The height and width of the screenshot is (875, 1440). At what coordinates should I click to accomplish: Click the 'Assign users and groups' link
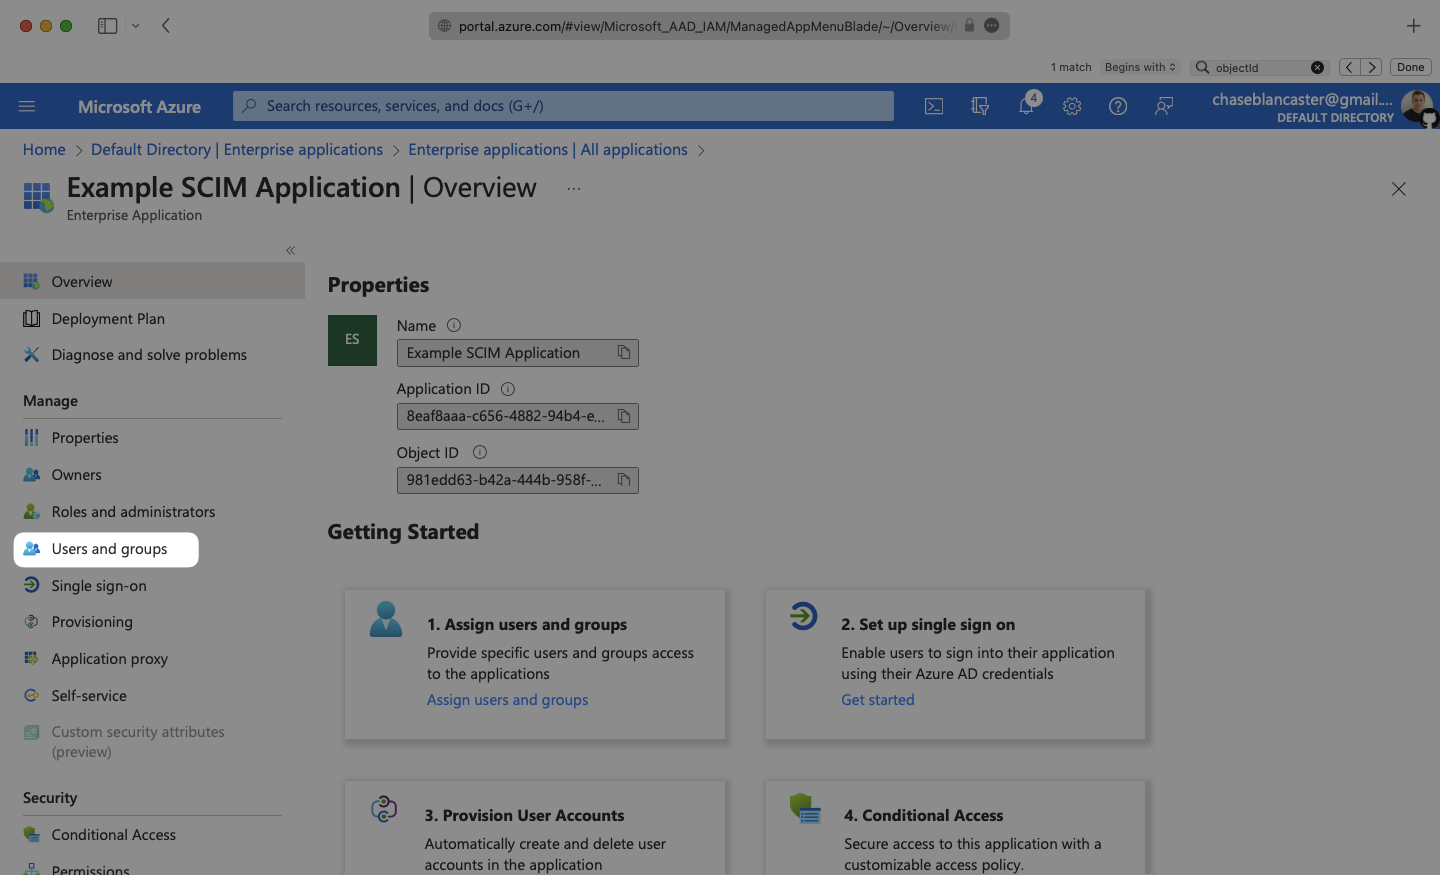(507, 700)
